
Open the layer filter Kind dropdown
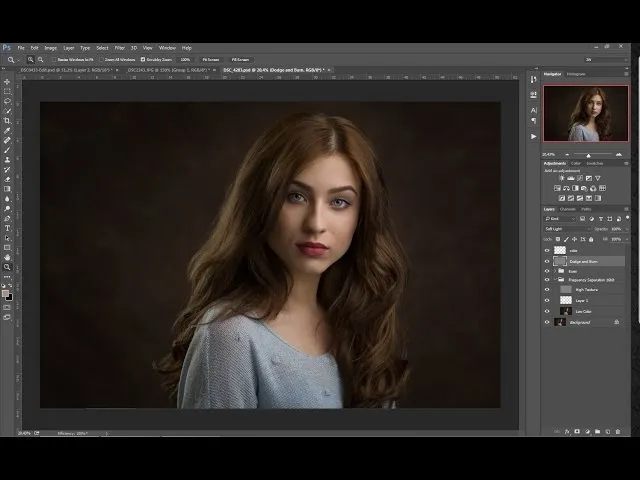(560, 219)
